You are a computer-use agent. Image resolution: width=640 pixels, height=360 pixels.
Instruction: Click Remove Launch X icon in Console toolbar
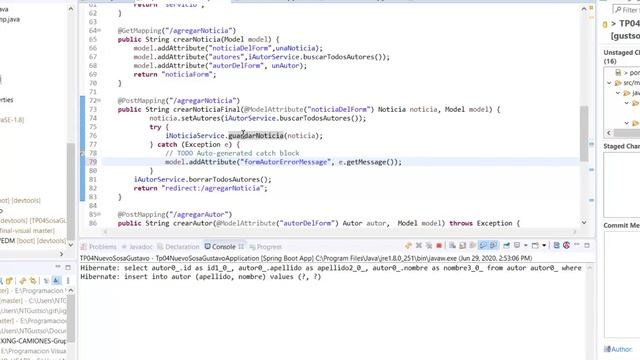click(x=419, y=245)
